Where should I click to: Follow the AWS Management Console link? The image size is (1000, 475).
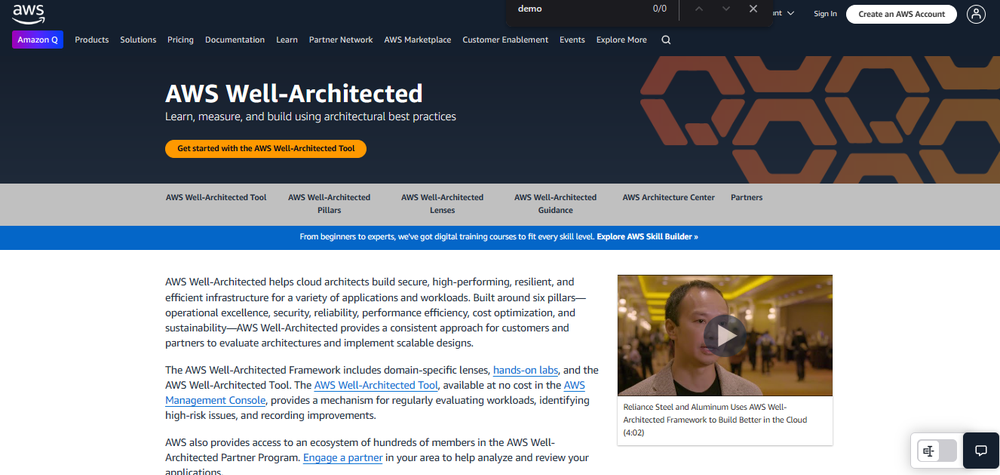click(x=375, y=393)
